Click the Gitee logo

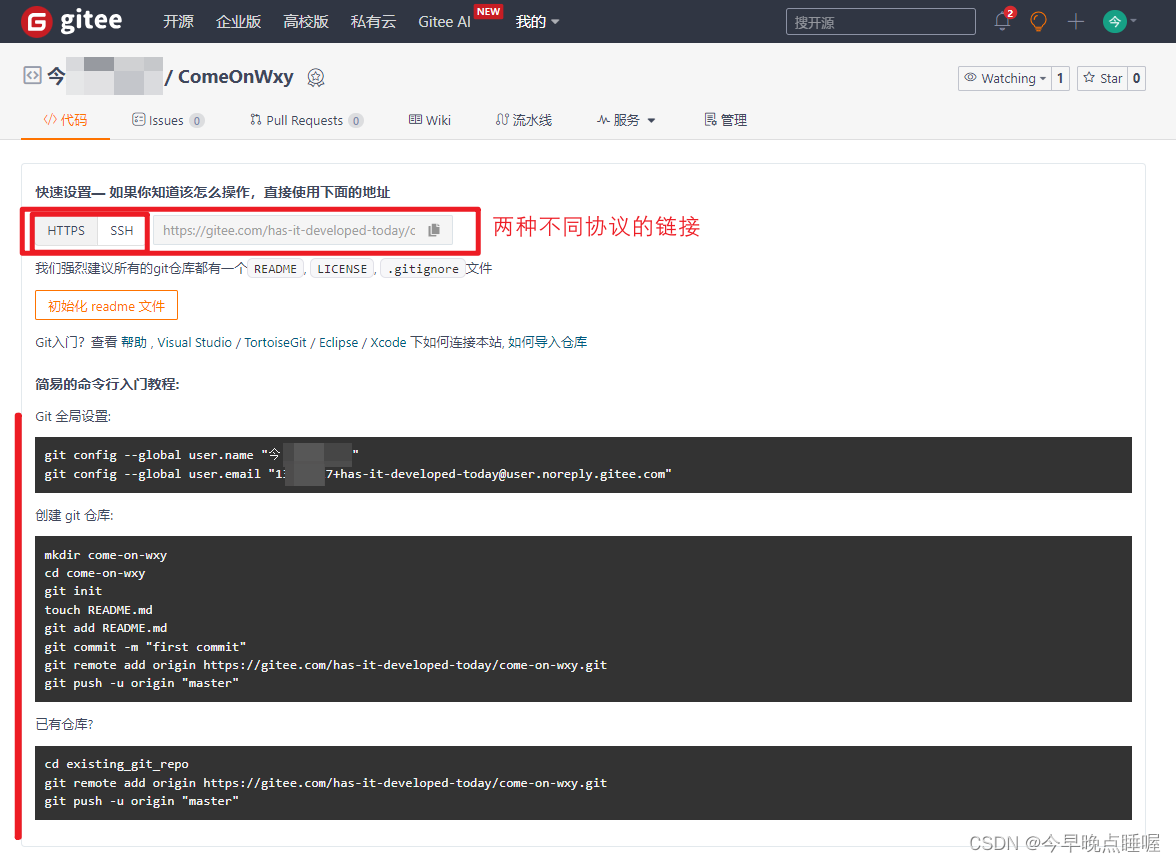[72, 21]
